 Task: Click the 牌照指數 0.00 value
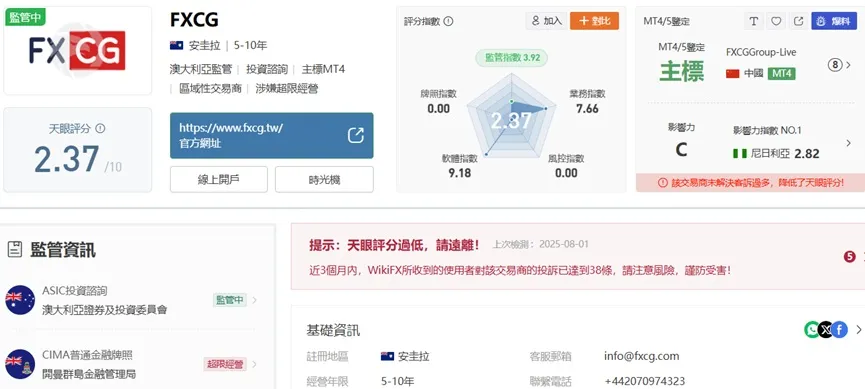[x=439, y=109]
